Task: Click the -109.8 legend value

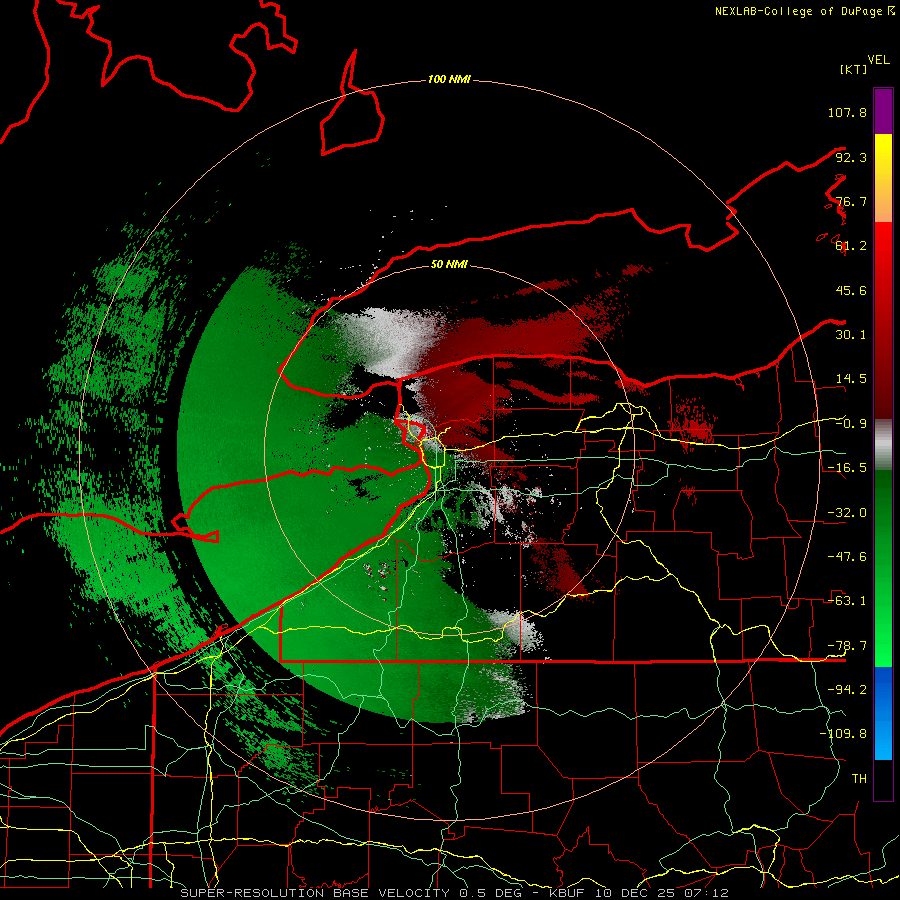Action: click(843, 734)
